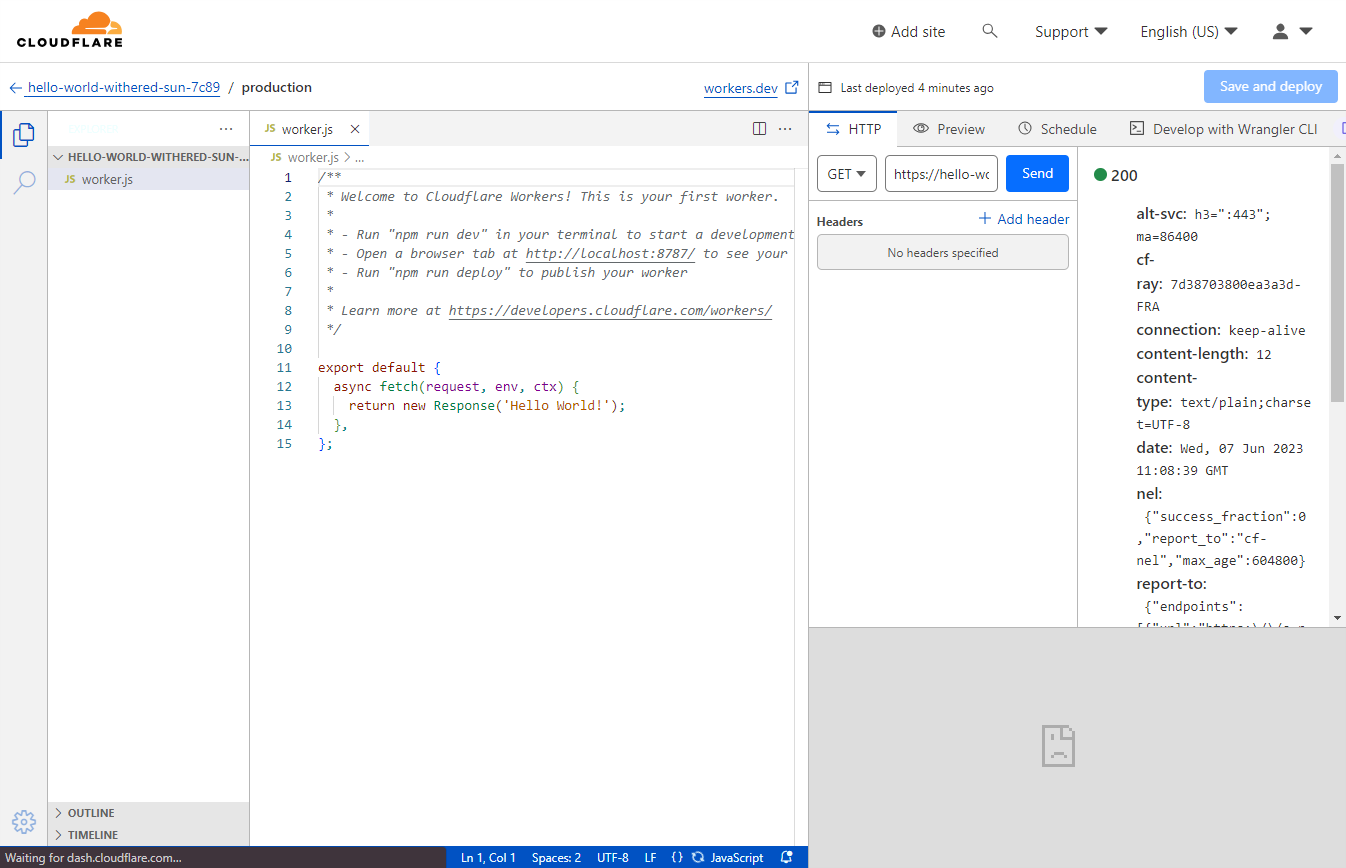Click the request URL input field

[x=942, y=174]
